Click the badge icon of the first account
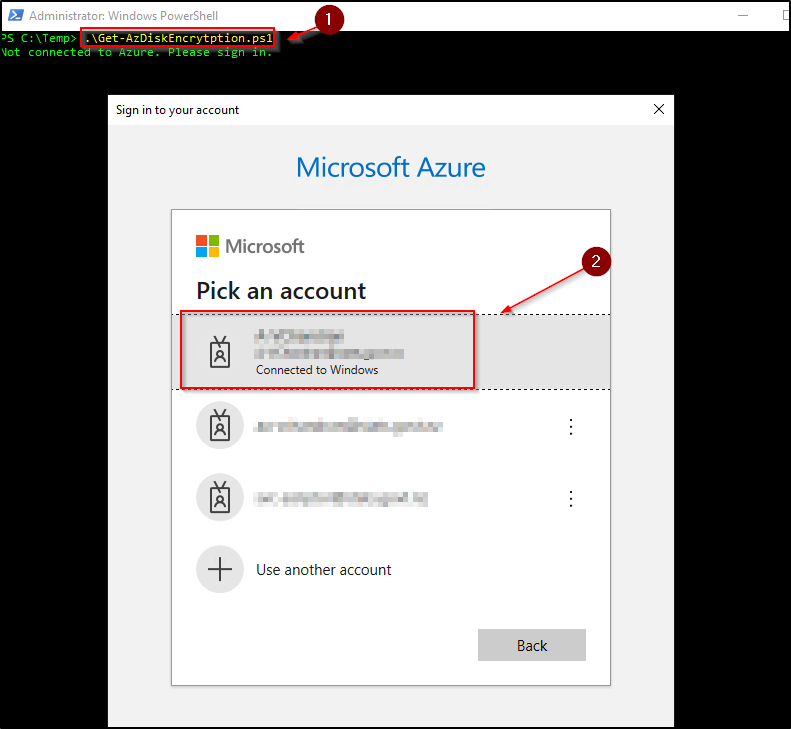The image size is (791, 729). point(220,352)
